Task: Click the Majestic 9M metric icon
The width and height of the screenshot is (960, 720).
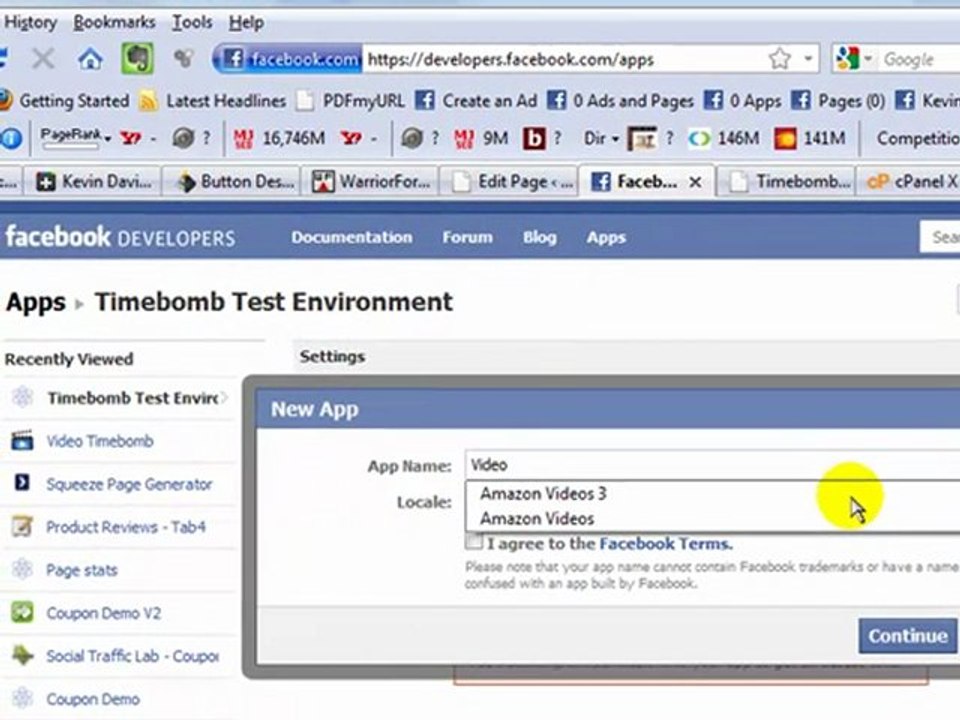Action: point(463,138)
